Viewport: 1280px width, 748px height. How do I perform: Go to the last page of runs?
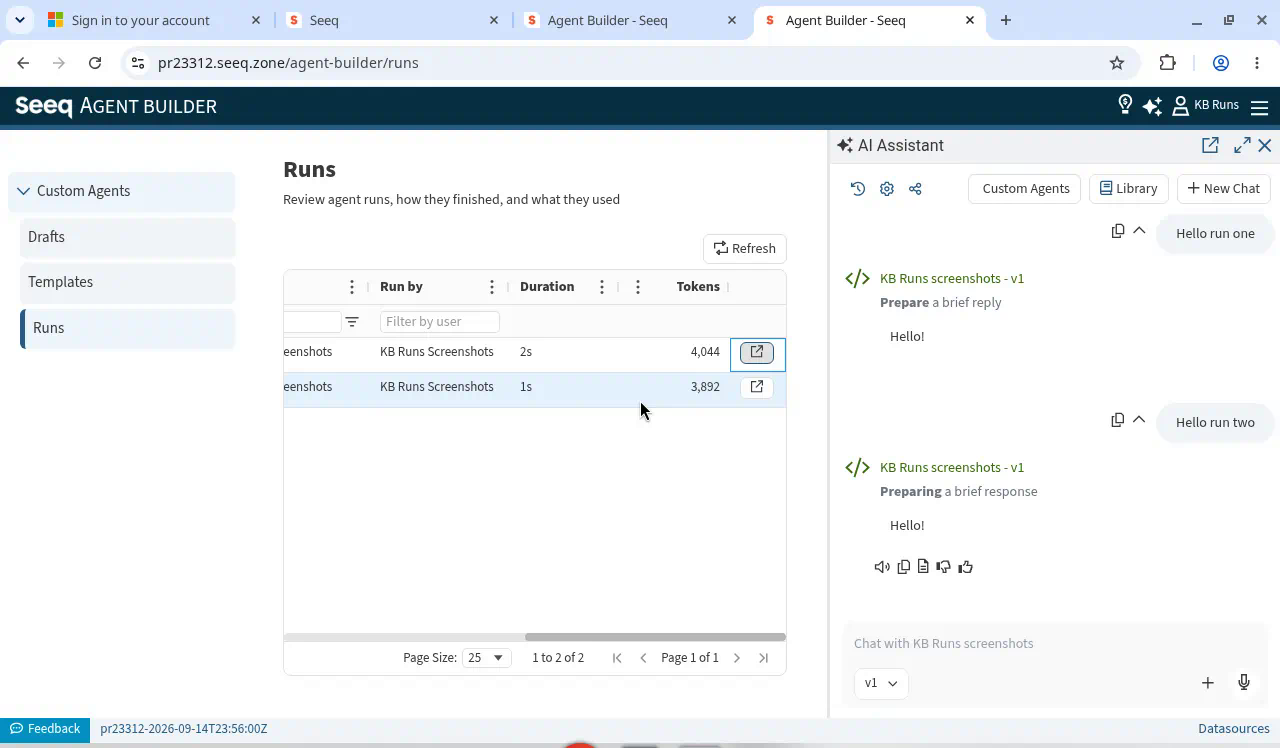click(x=764, y=658)
